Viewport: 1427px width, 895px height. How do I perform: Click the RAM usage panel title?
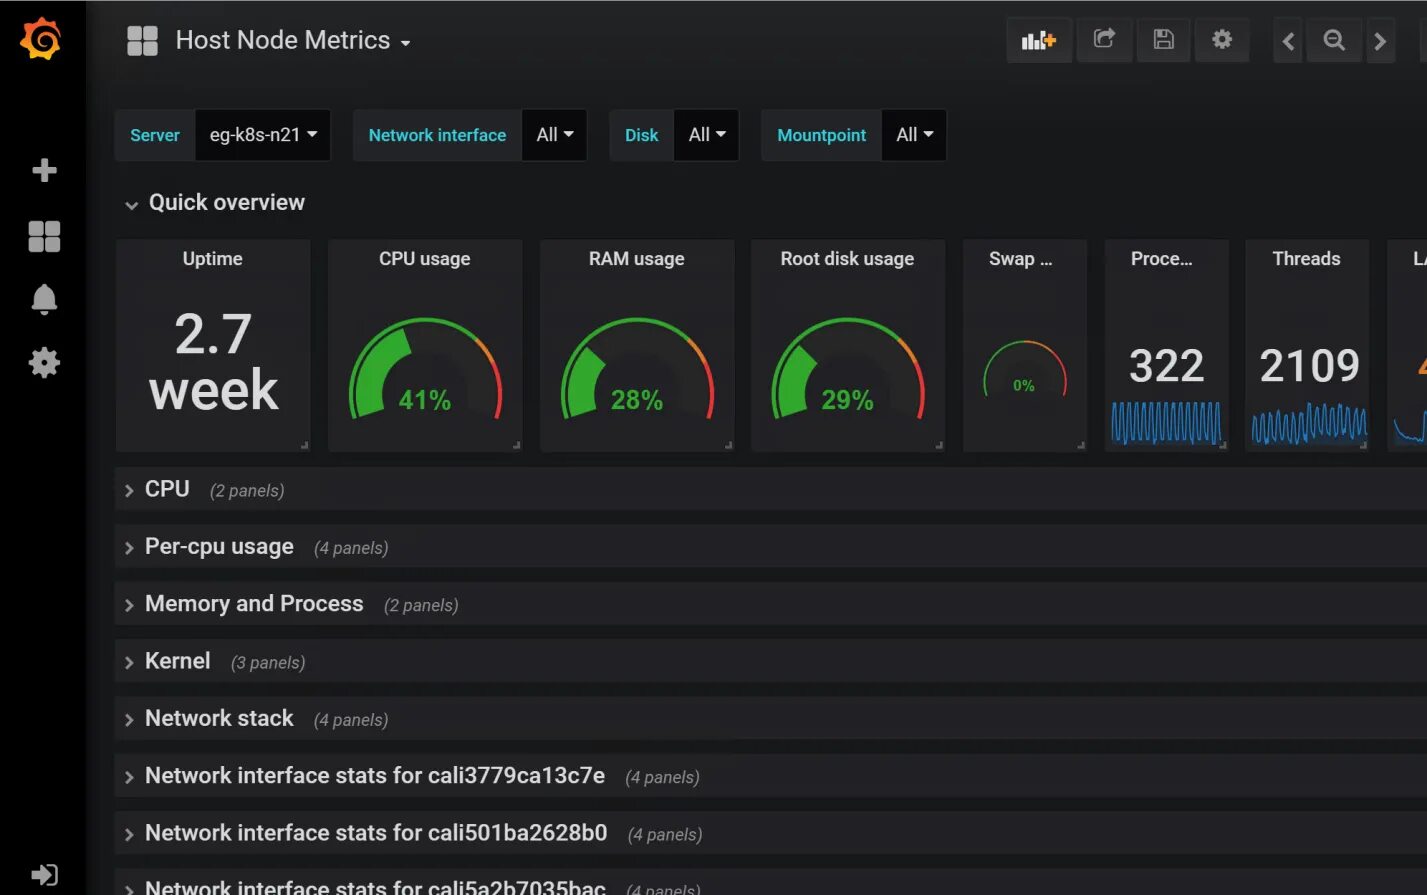click(636, 259)
